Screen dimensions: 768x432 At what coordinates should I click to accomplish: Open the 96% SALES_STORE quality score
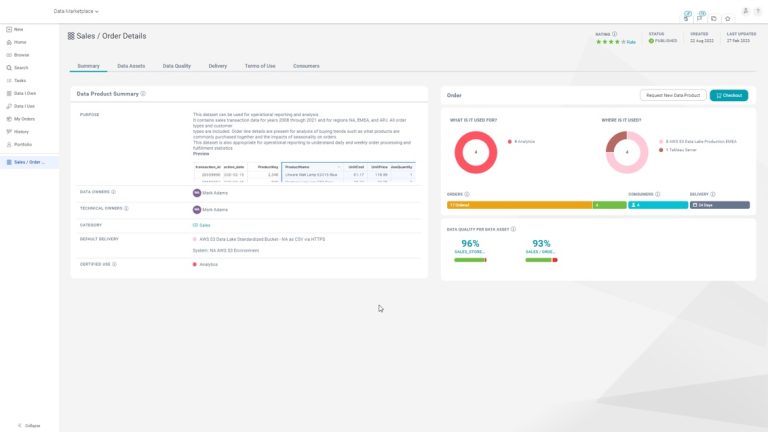[470, 243]
